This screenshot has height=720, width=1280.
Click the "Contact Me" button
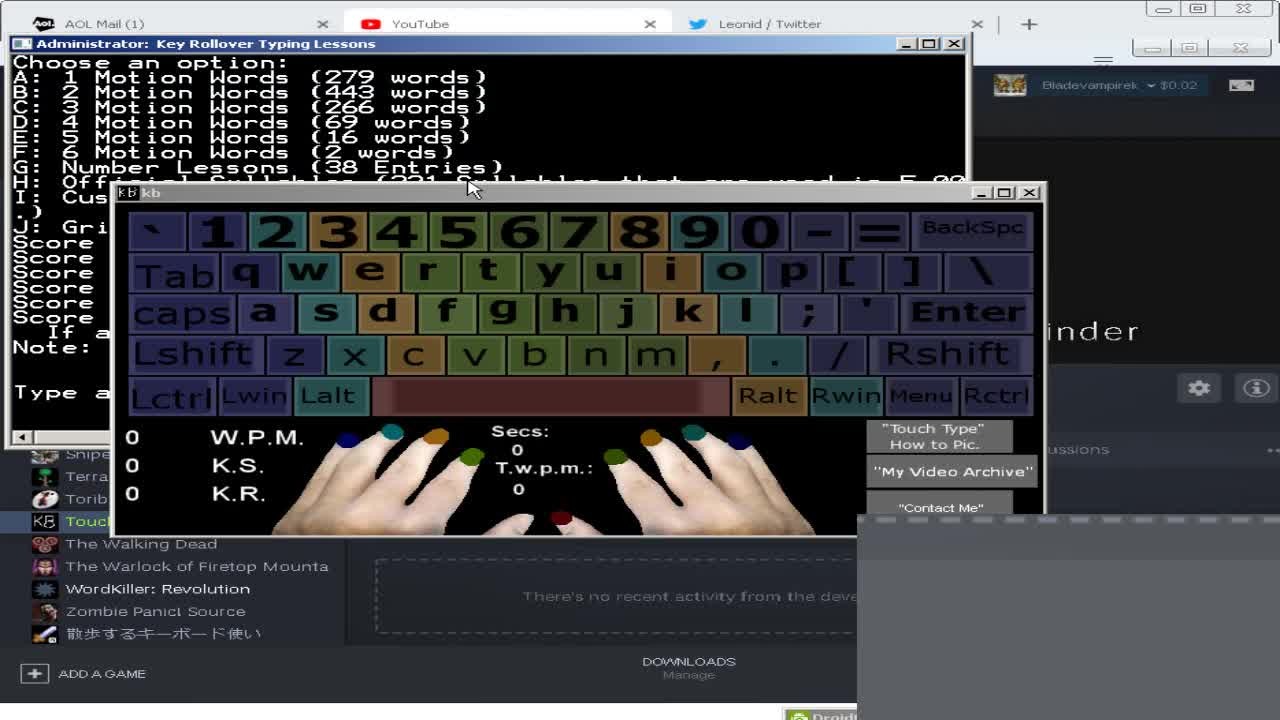pos(940,507)
